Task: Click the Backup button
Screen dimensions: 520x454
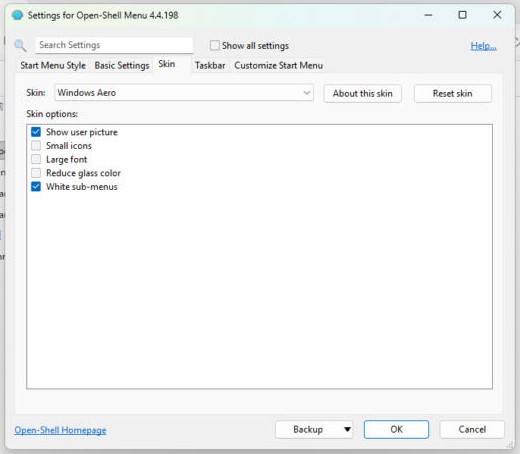Action: point(308,429)
